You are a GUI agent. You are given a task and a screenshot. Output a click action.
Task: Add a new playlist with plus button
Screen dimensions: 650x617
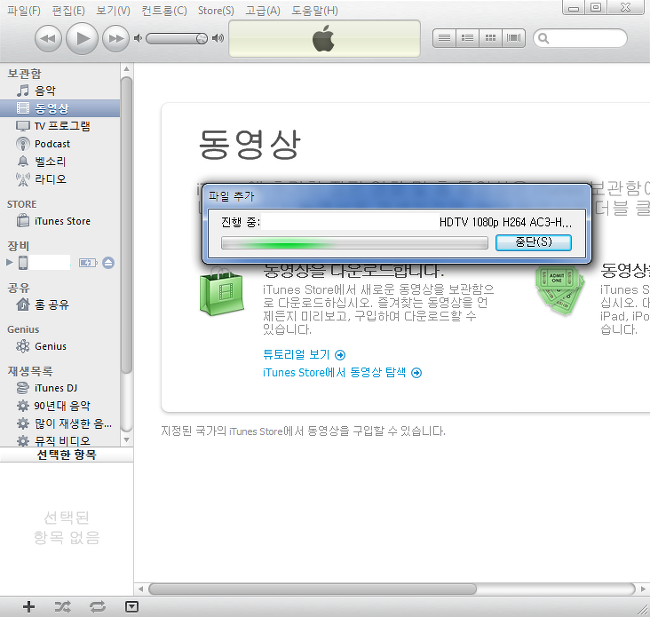29,607
